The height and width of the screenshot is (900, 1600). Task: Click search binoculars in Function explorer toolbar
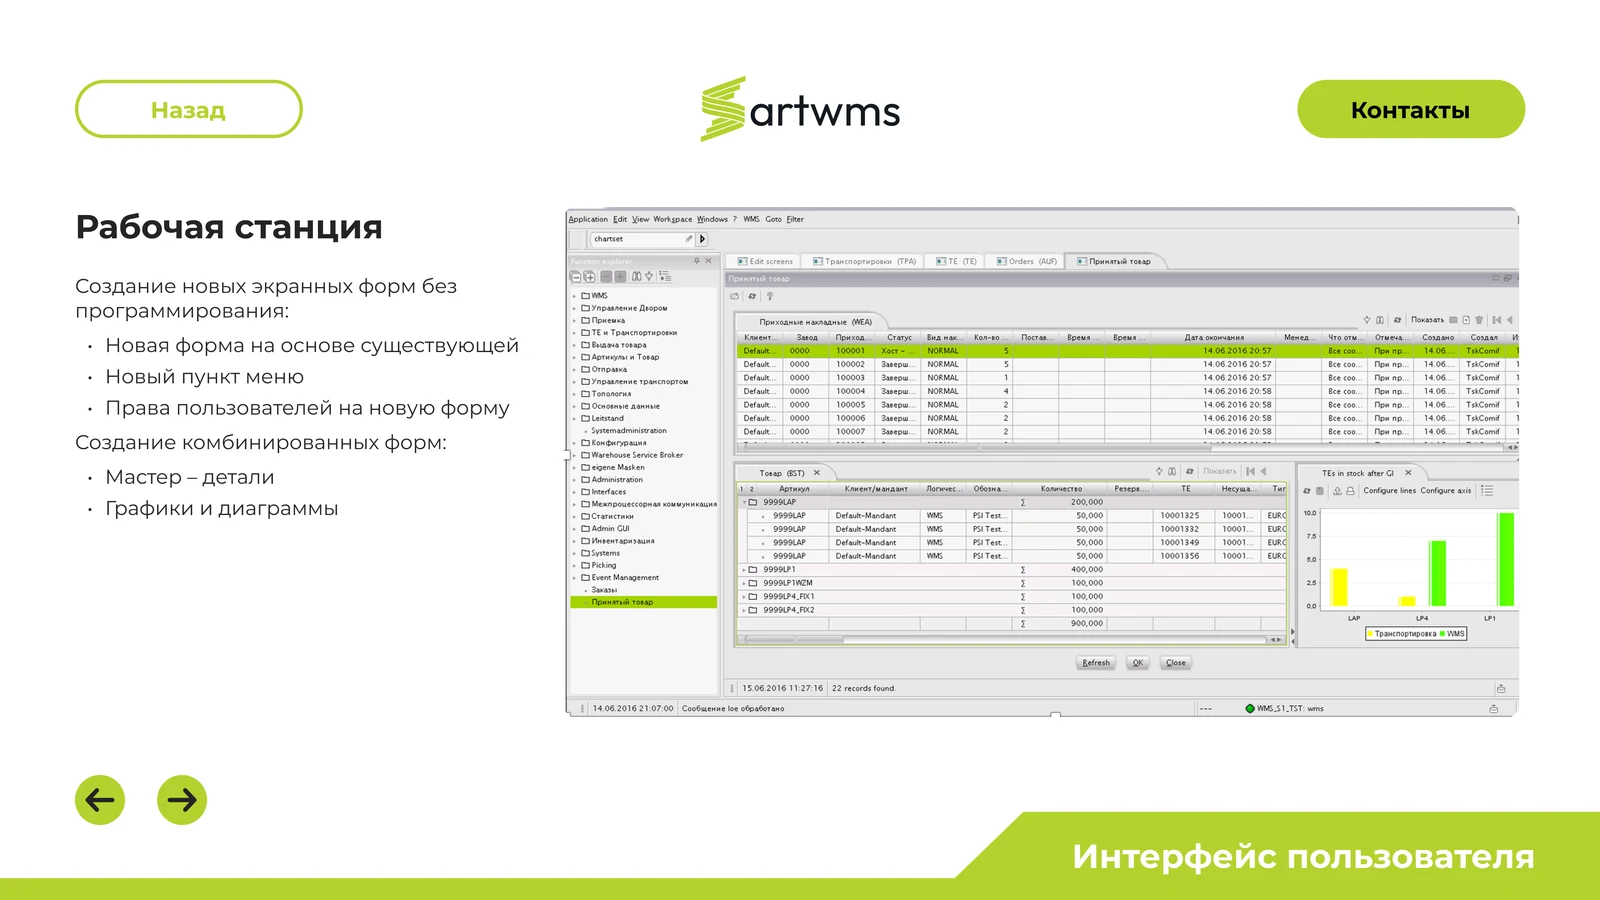(x=636, y=276)
